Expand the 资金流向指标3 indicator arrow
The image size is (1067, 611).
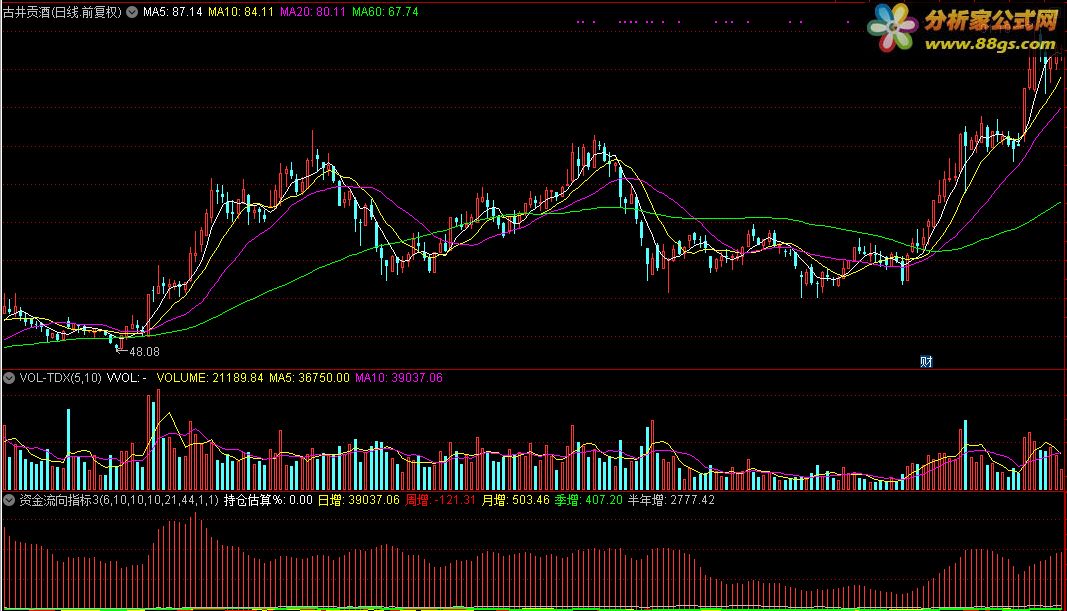tap(9, 500)
